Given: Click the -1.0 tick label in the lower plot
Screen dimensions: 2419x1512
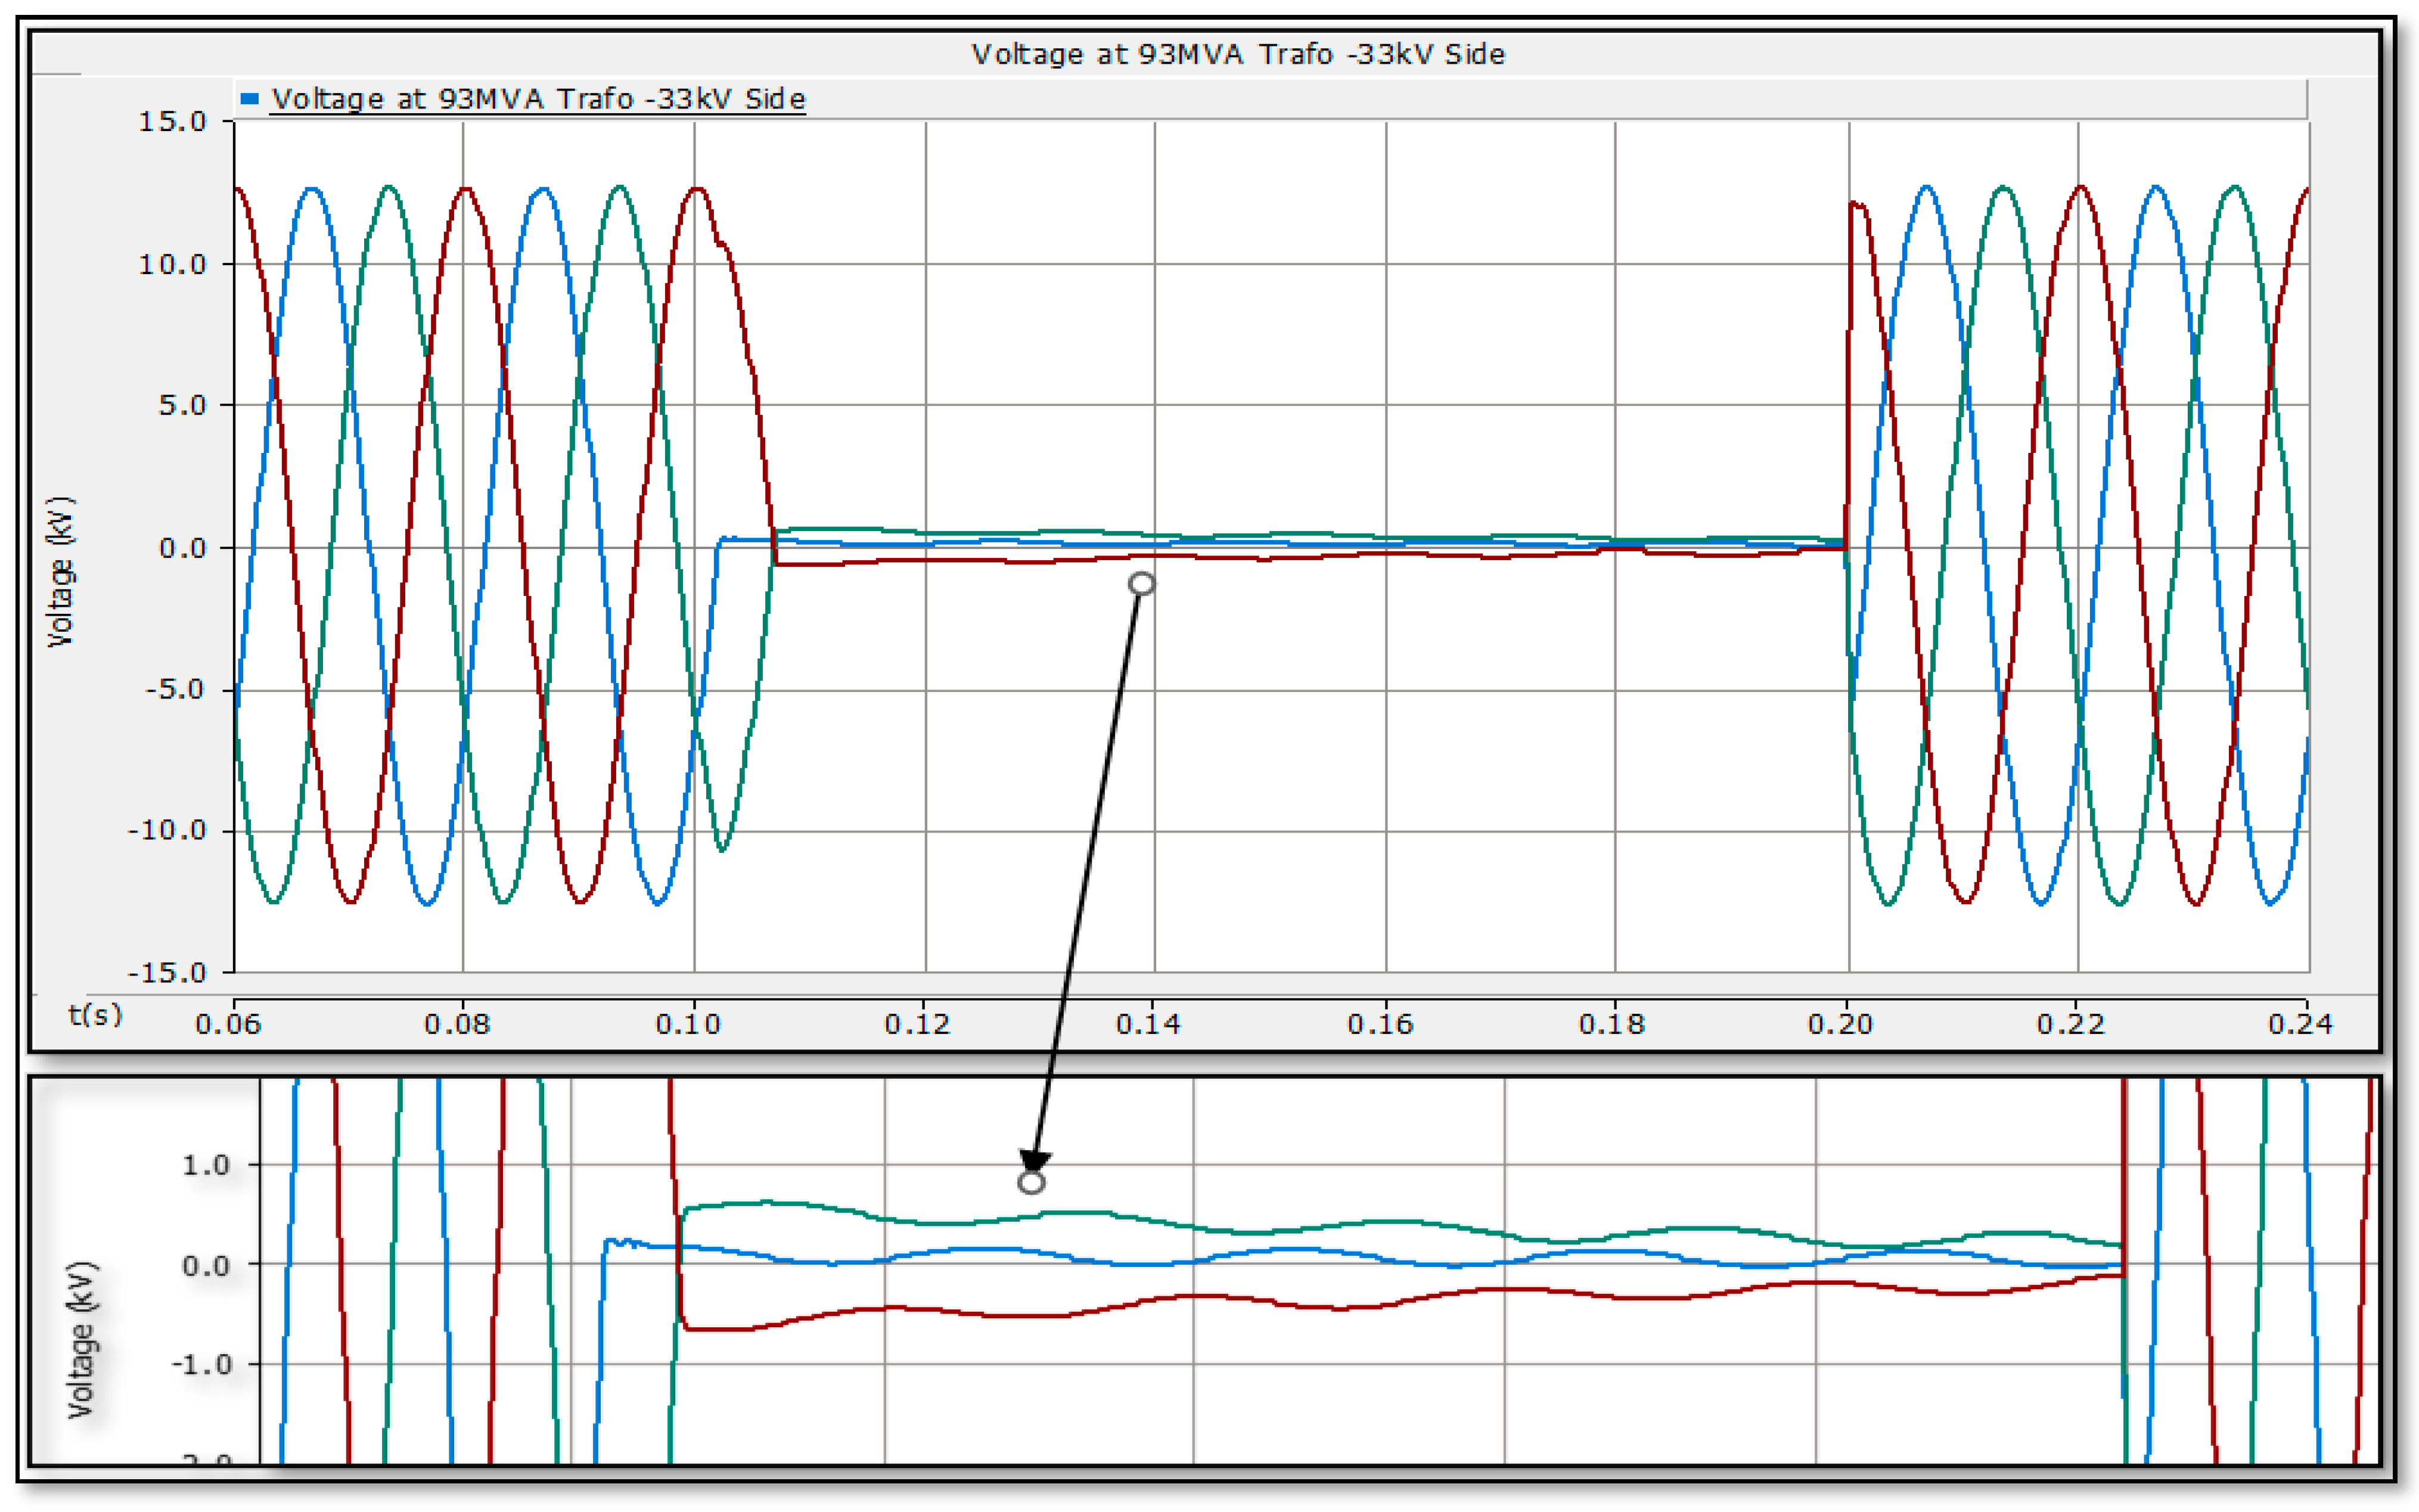Looking at the screenshot, I should 201,1365.
